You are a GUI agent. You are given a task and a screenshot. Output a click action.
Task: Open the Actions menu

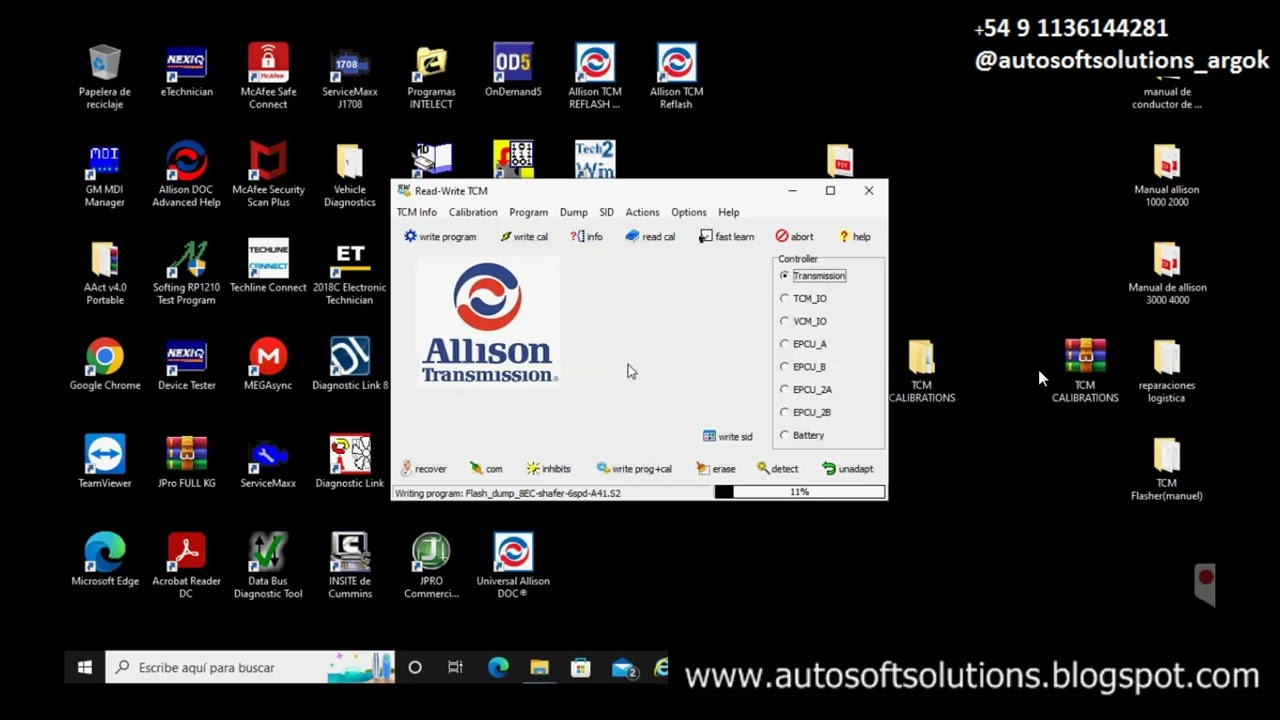(x=642, y=212)
